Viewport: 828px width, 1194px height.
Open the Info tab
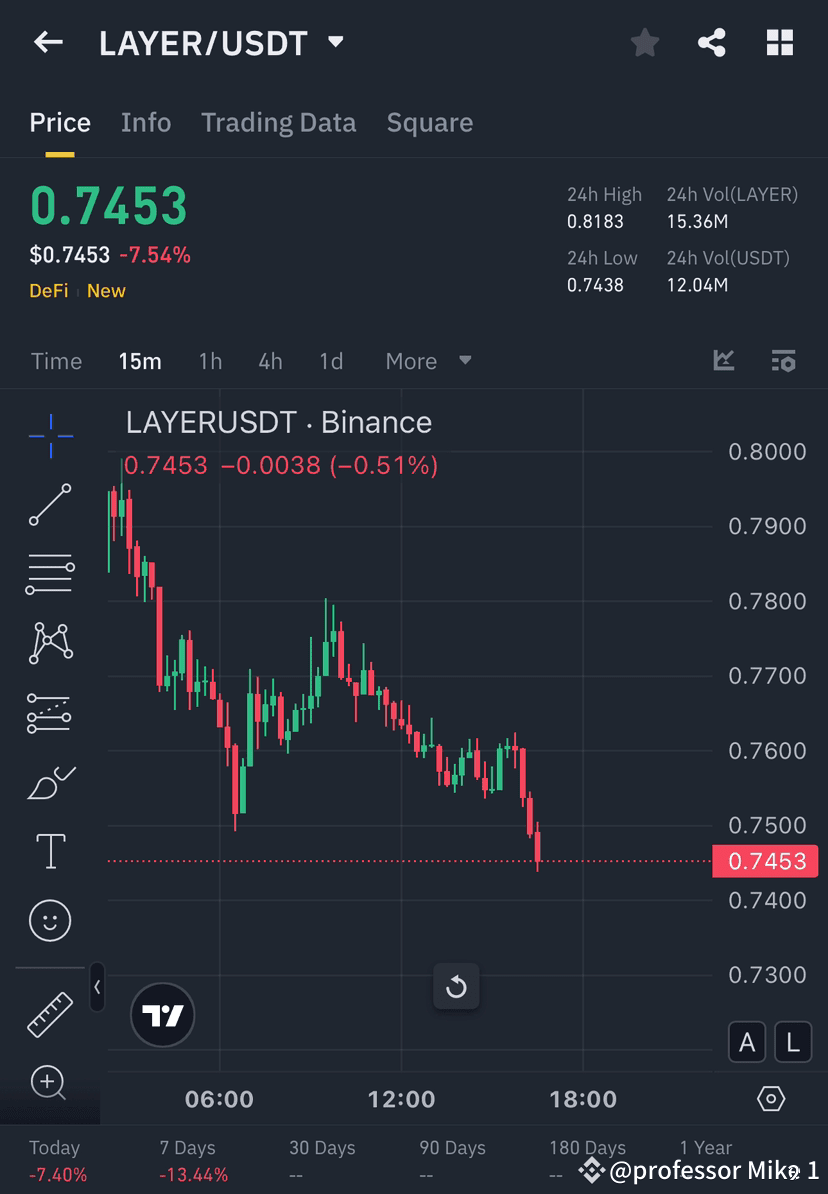click(145, 122)
